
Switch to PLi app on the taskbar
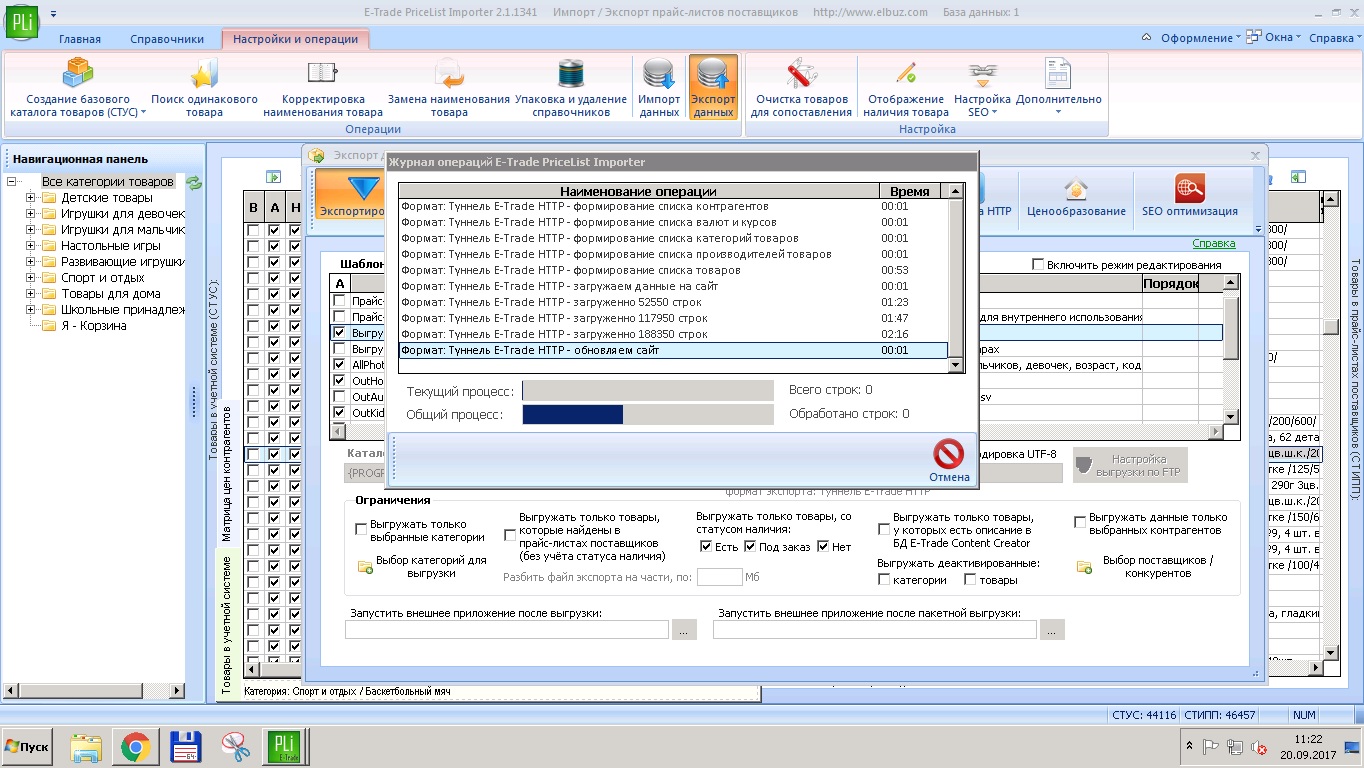coord(284,747)
